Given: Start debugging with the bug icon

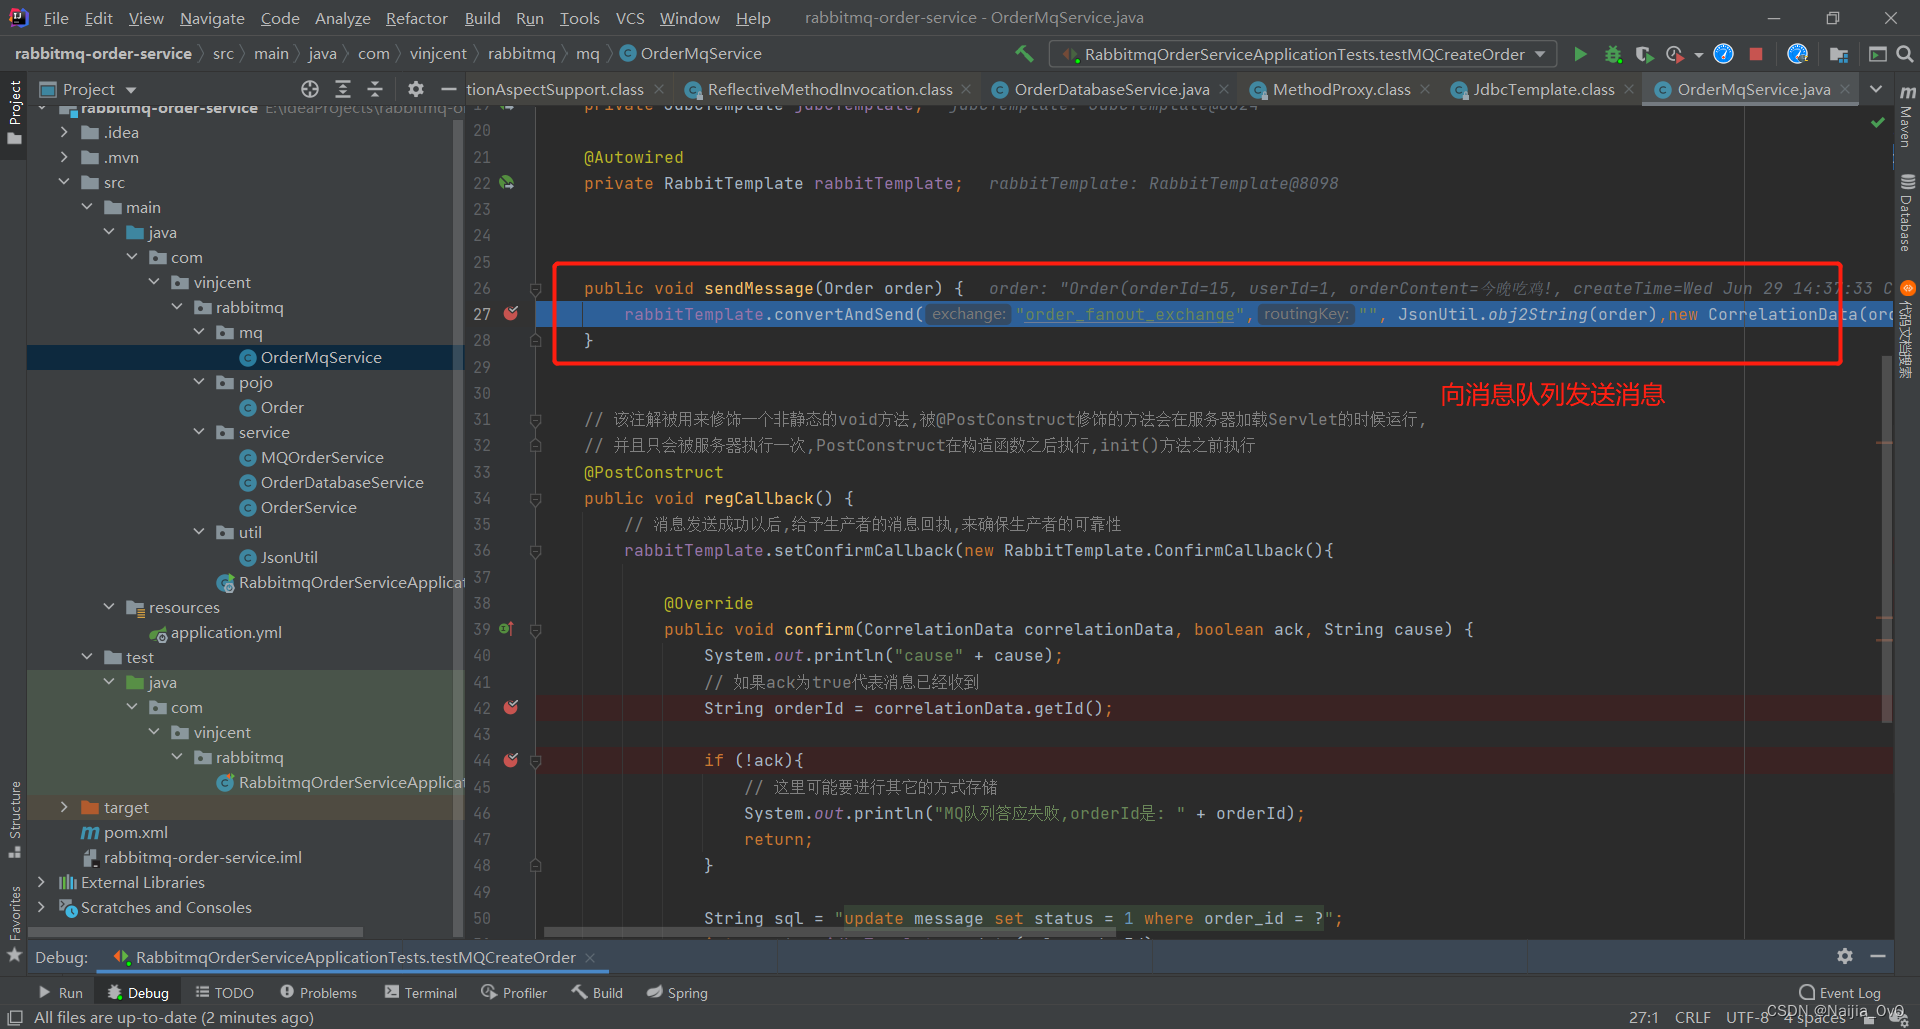Looking at the screenshot, I should pyautogui.click(x=1612, y=54).
